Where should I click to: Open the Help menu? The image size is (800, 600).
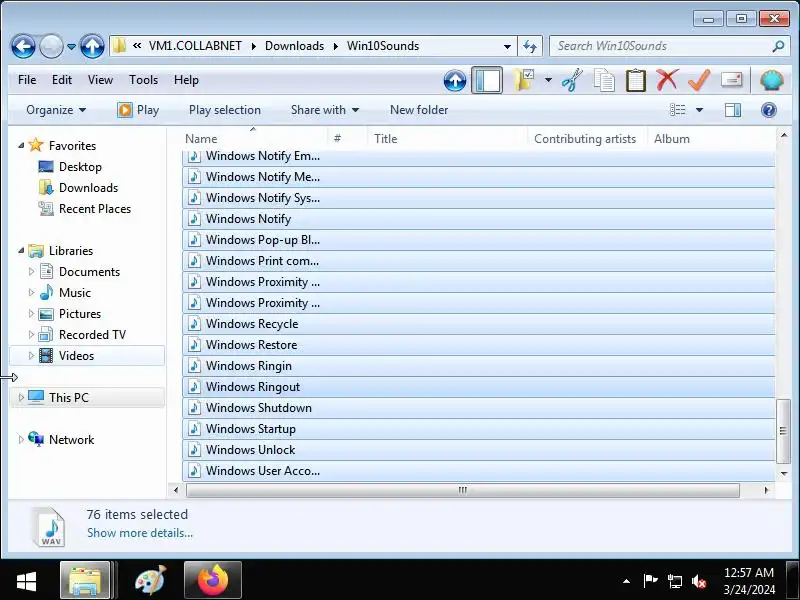(x=186, y=80)
